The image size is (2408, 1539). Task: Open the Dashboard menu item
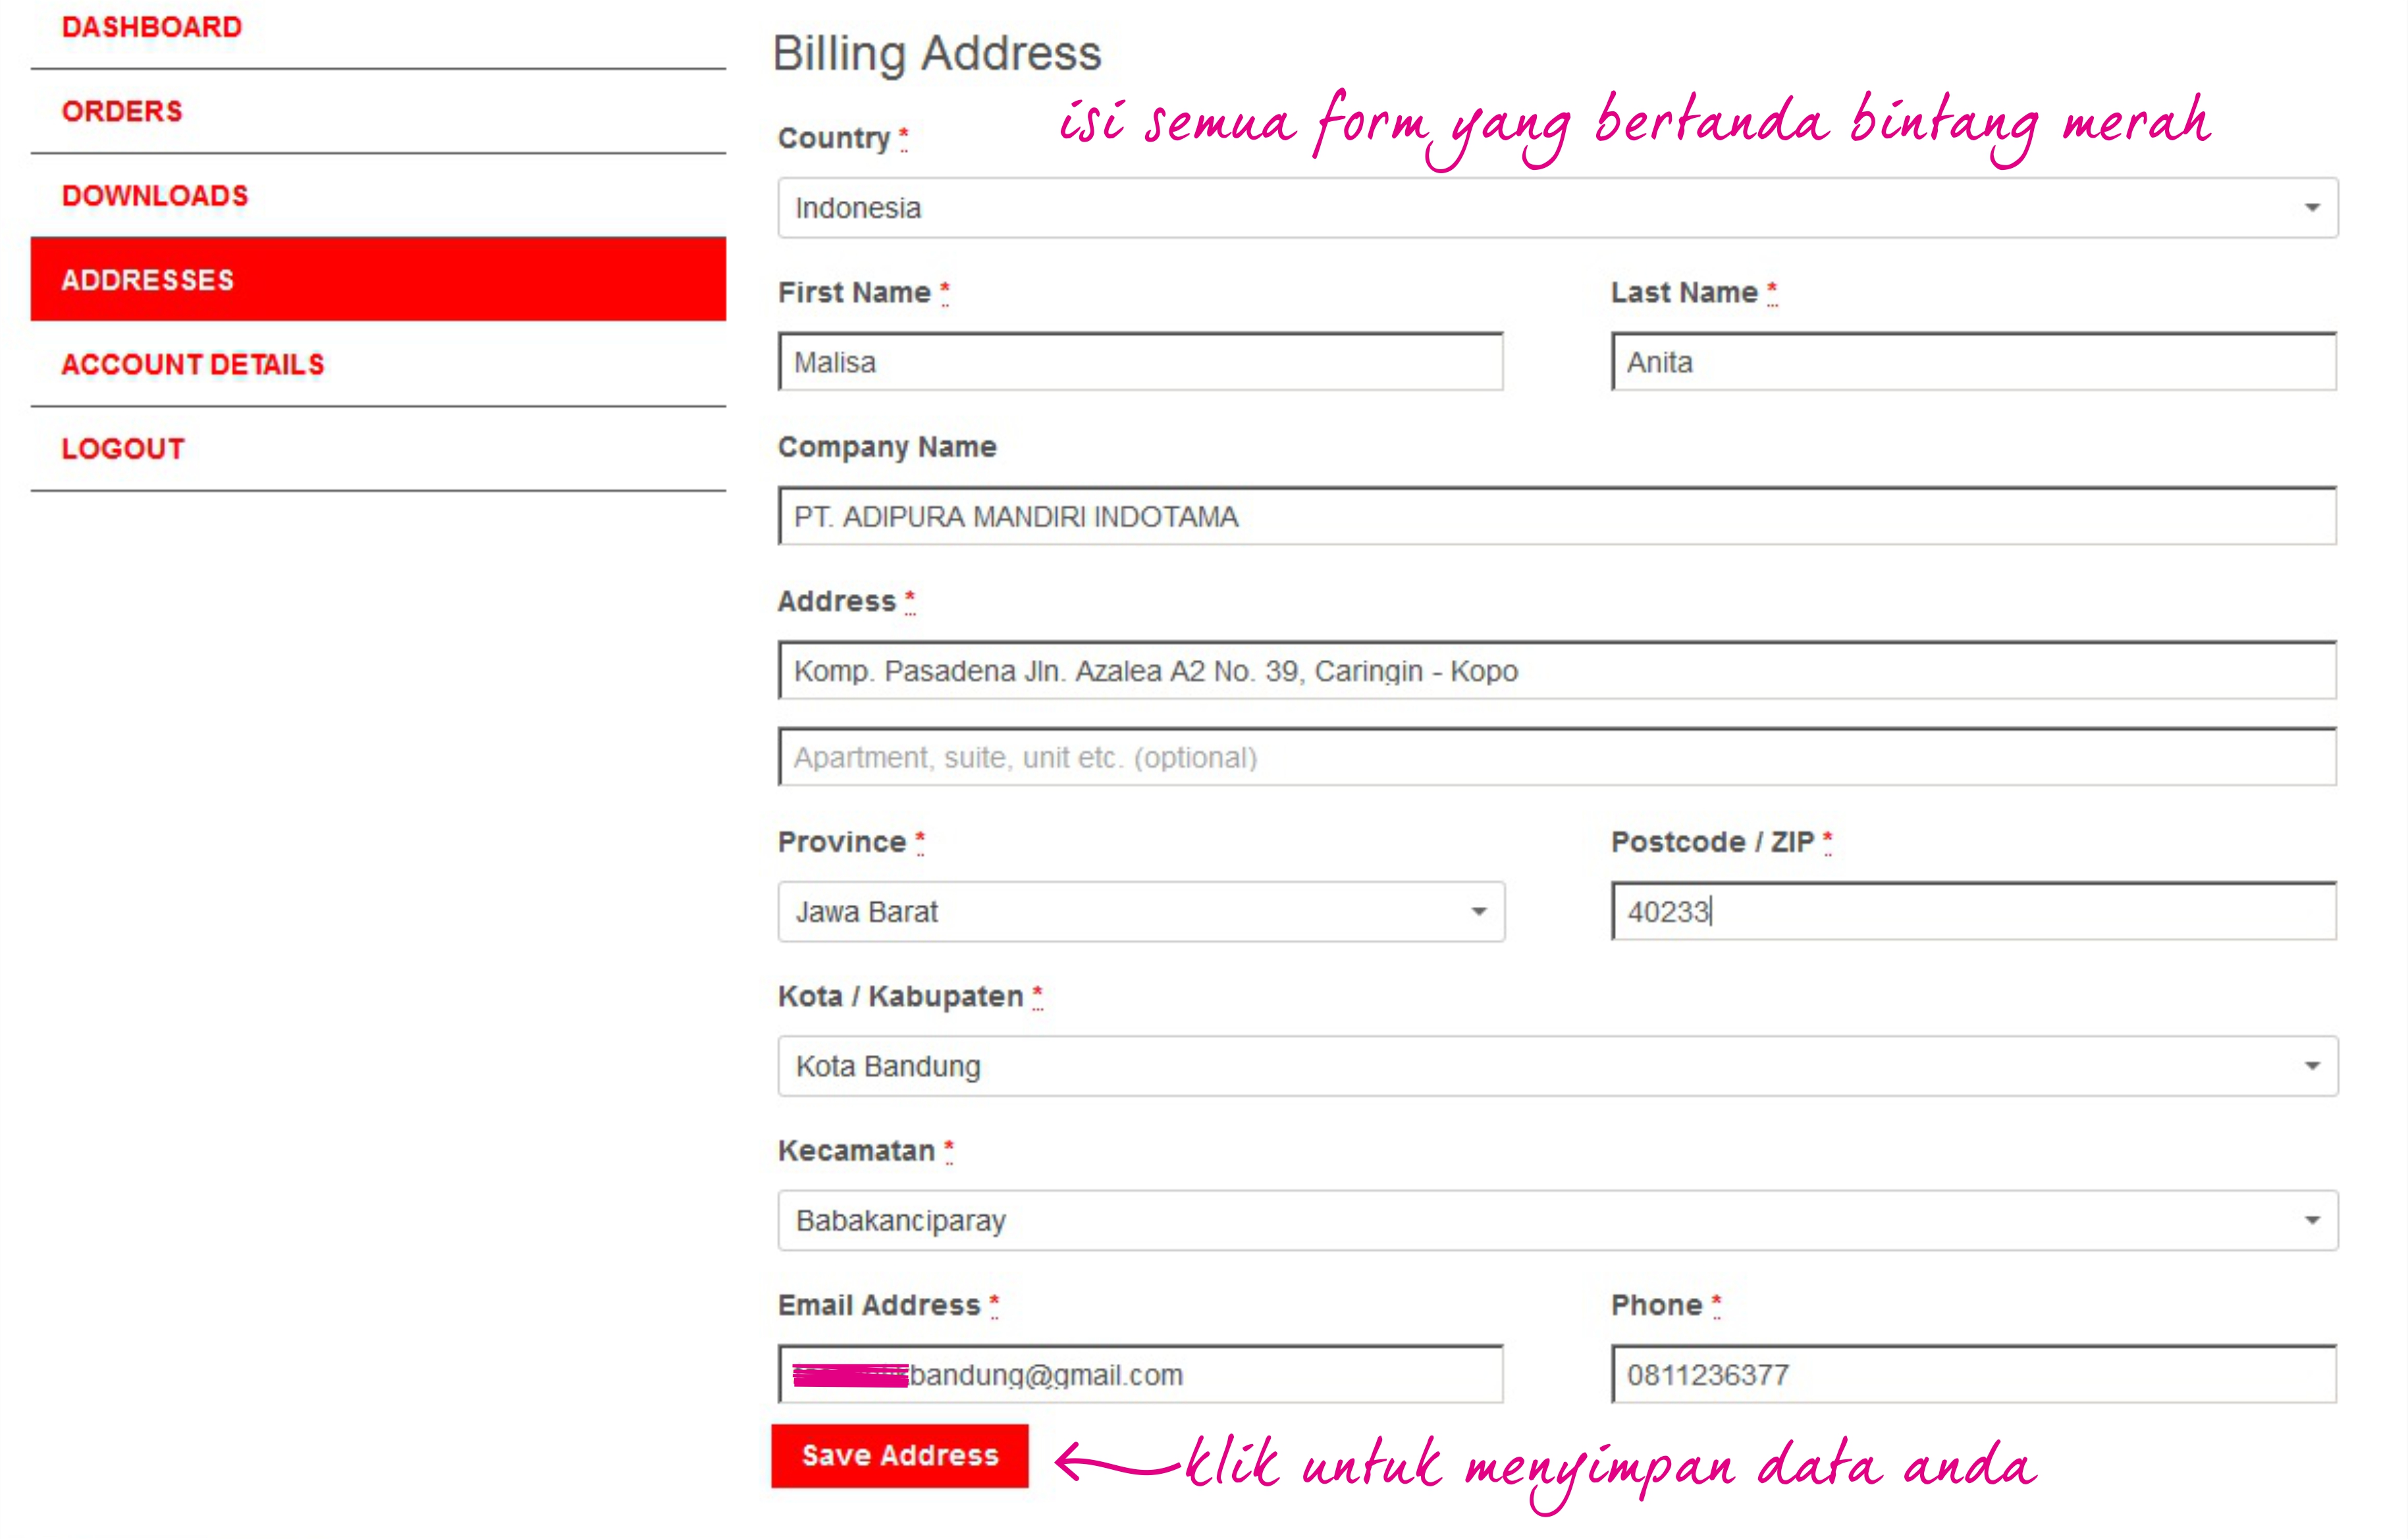point(152,27)
